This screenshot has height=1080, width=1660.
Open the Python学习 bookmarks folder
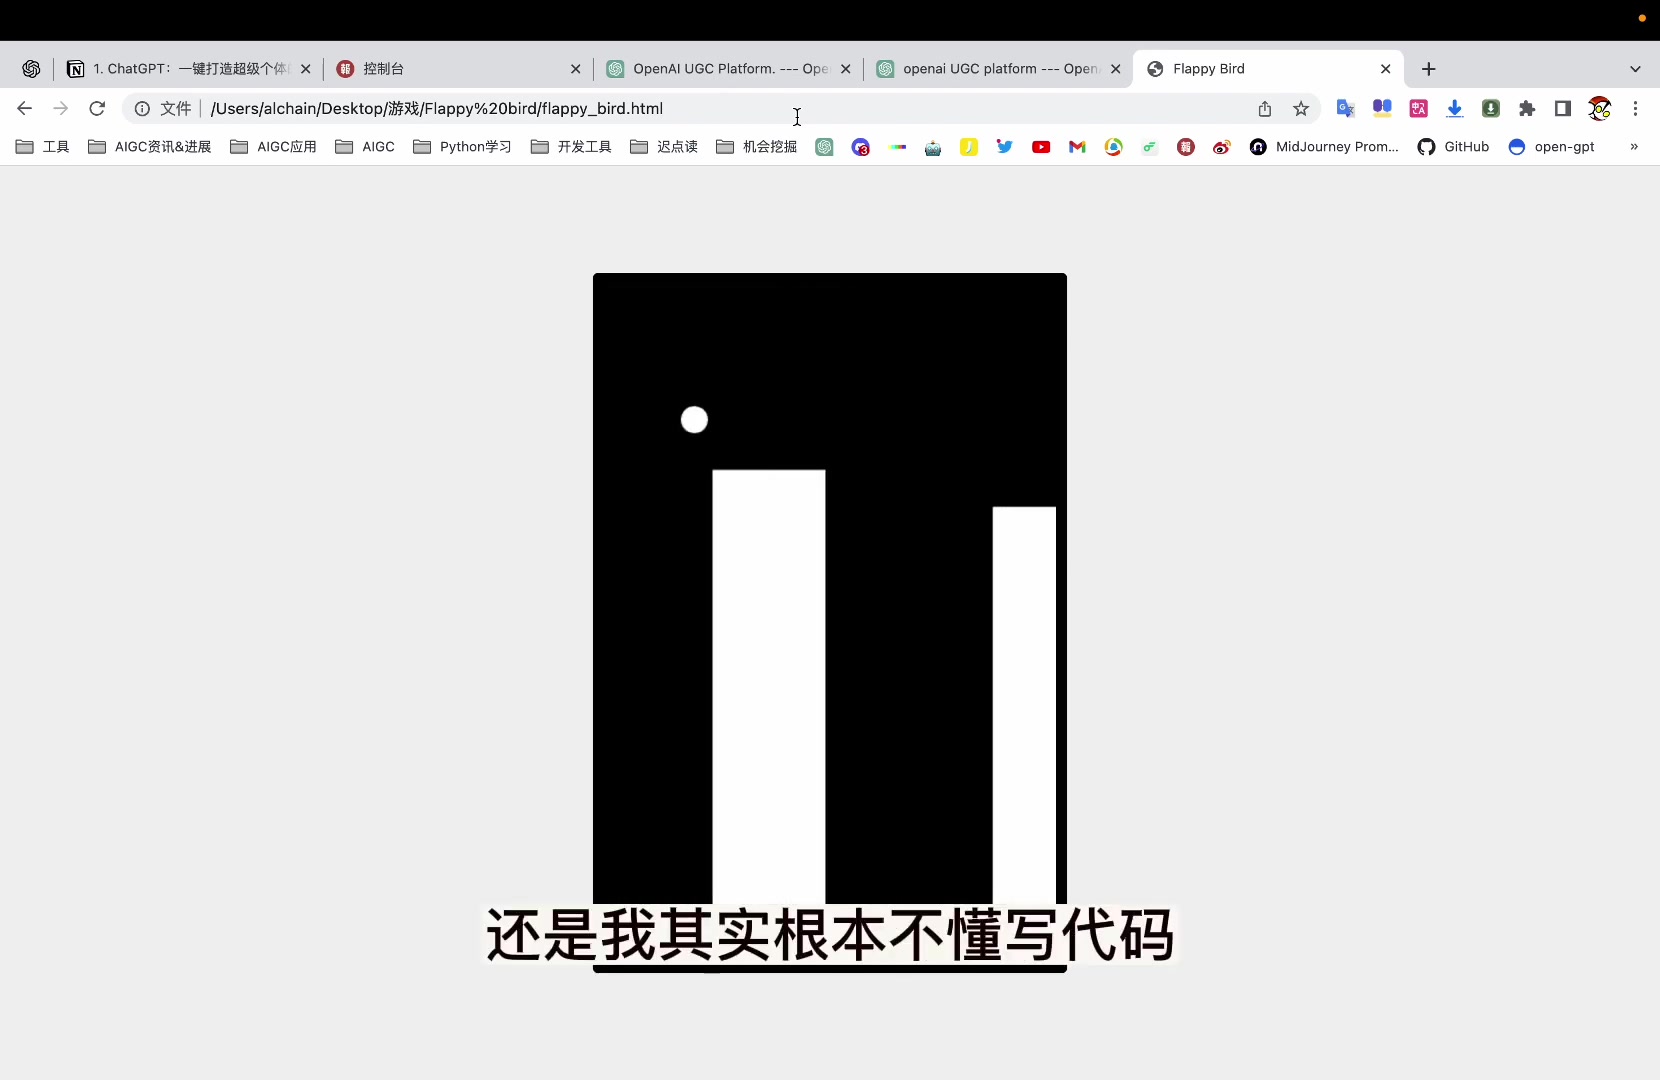[x=462, y=147]
